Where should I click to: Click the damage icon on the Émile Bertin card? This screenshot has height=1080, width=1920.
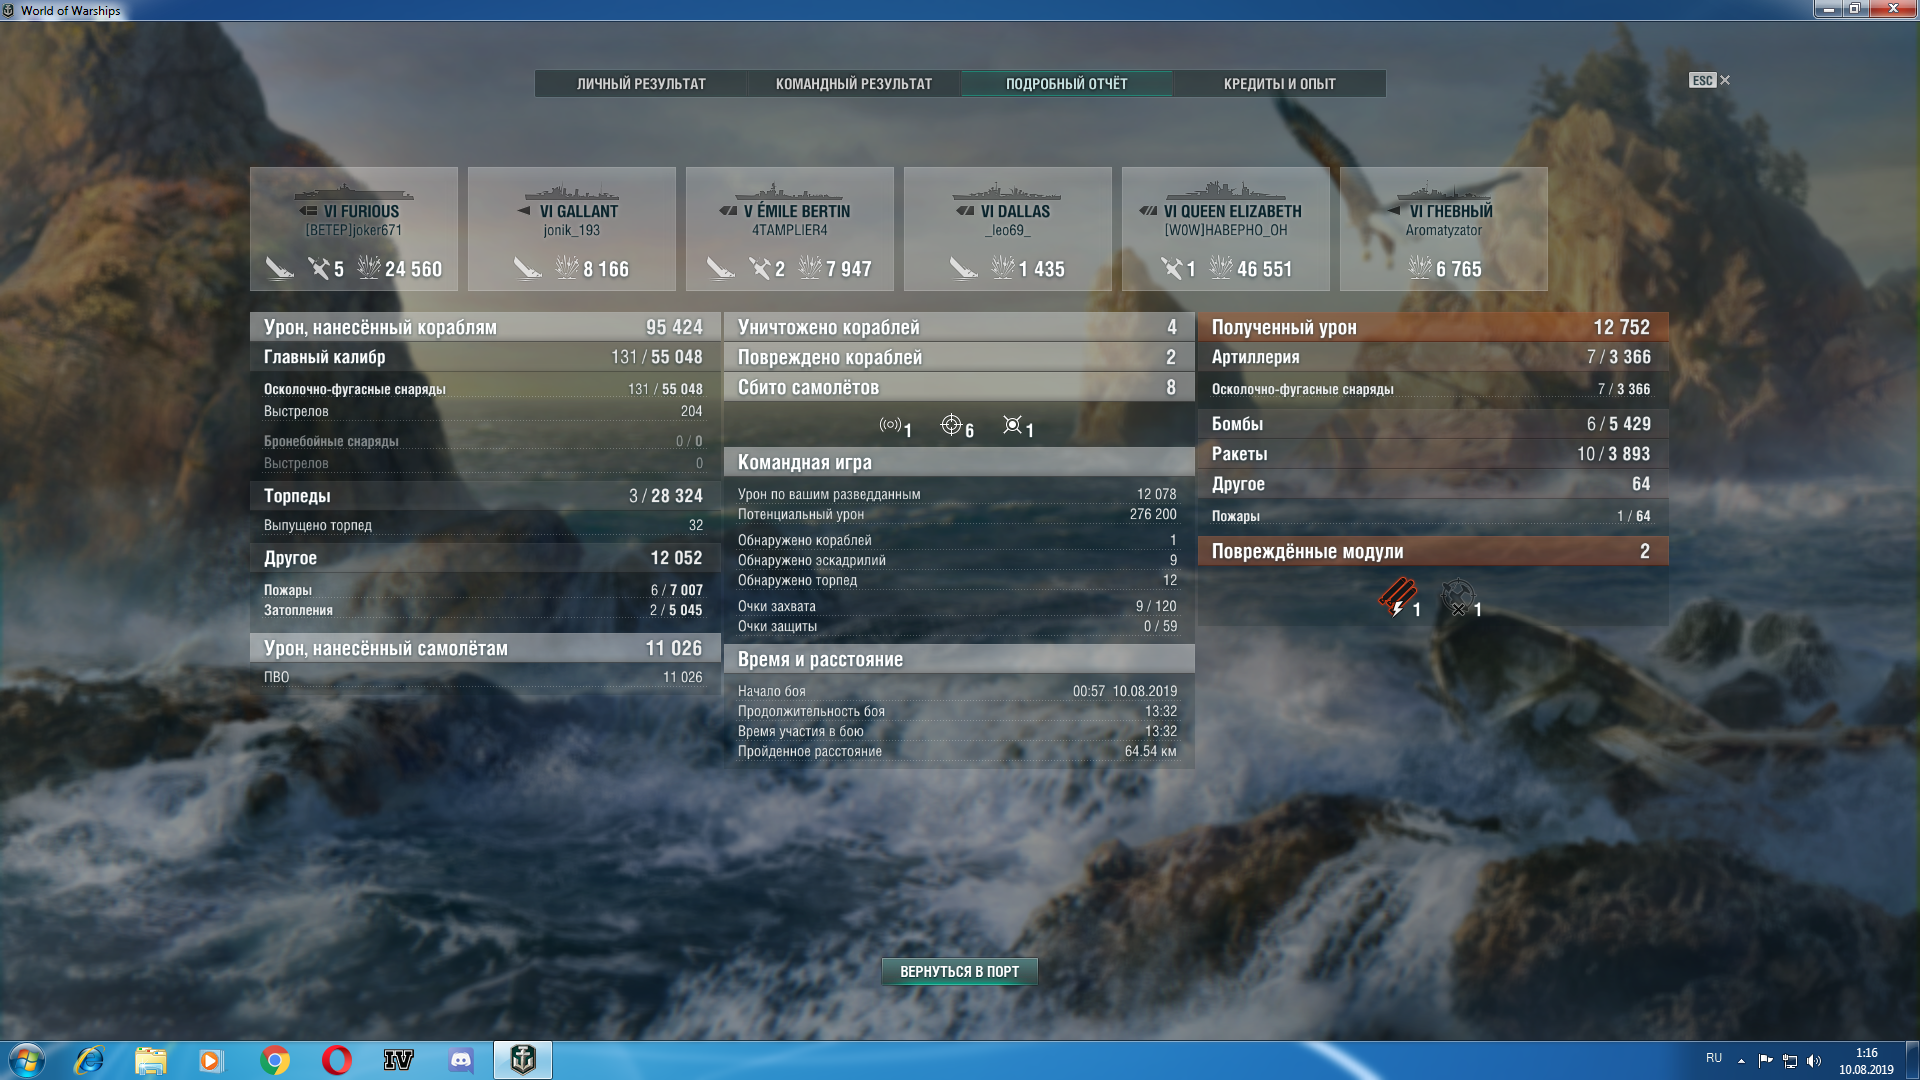[809, 268]
